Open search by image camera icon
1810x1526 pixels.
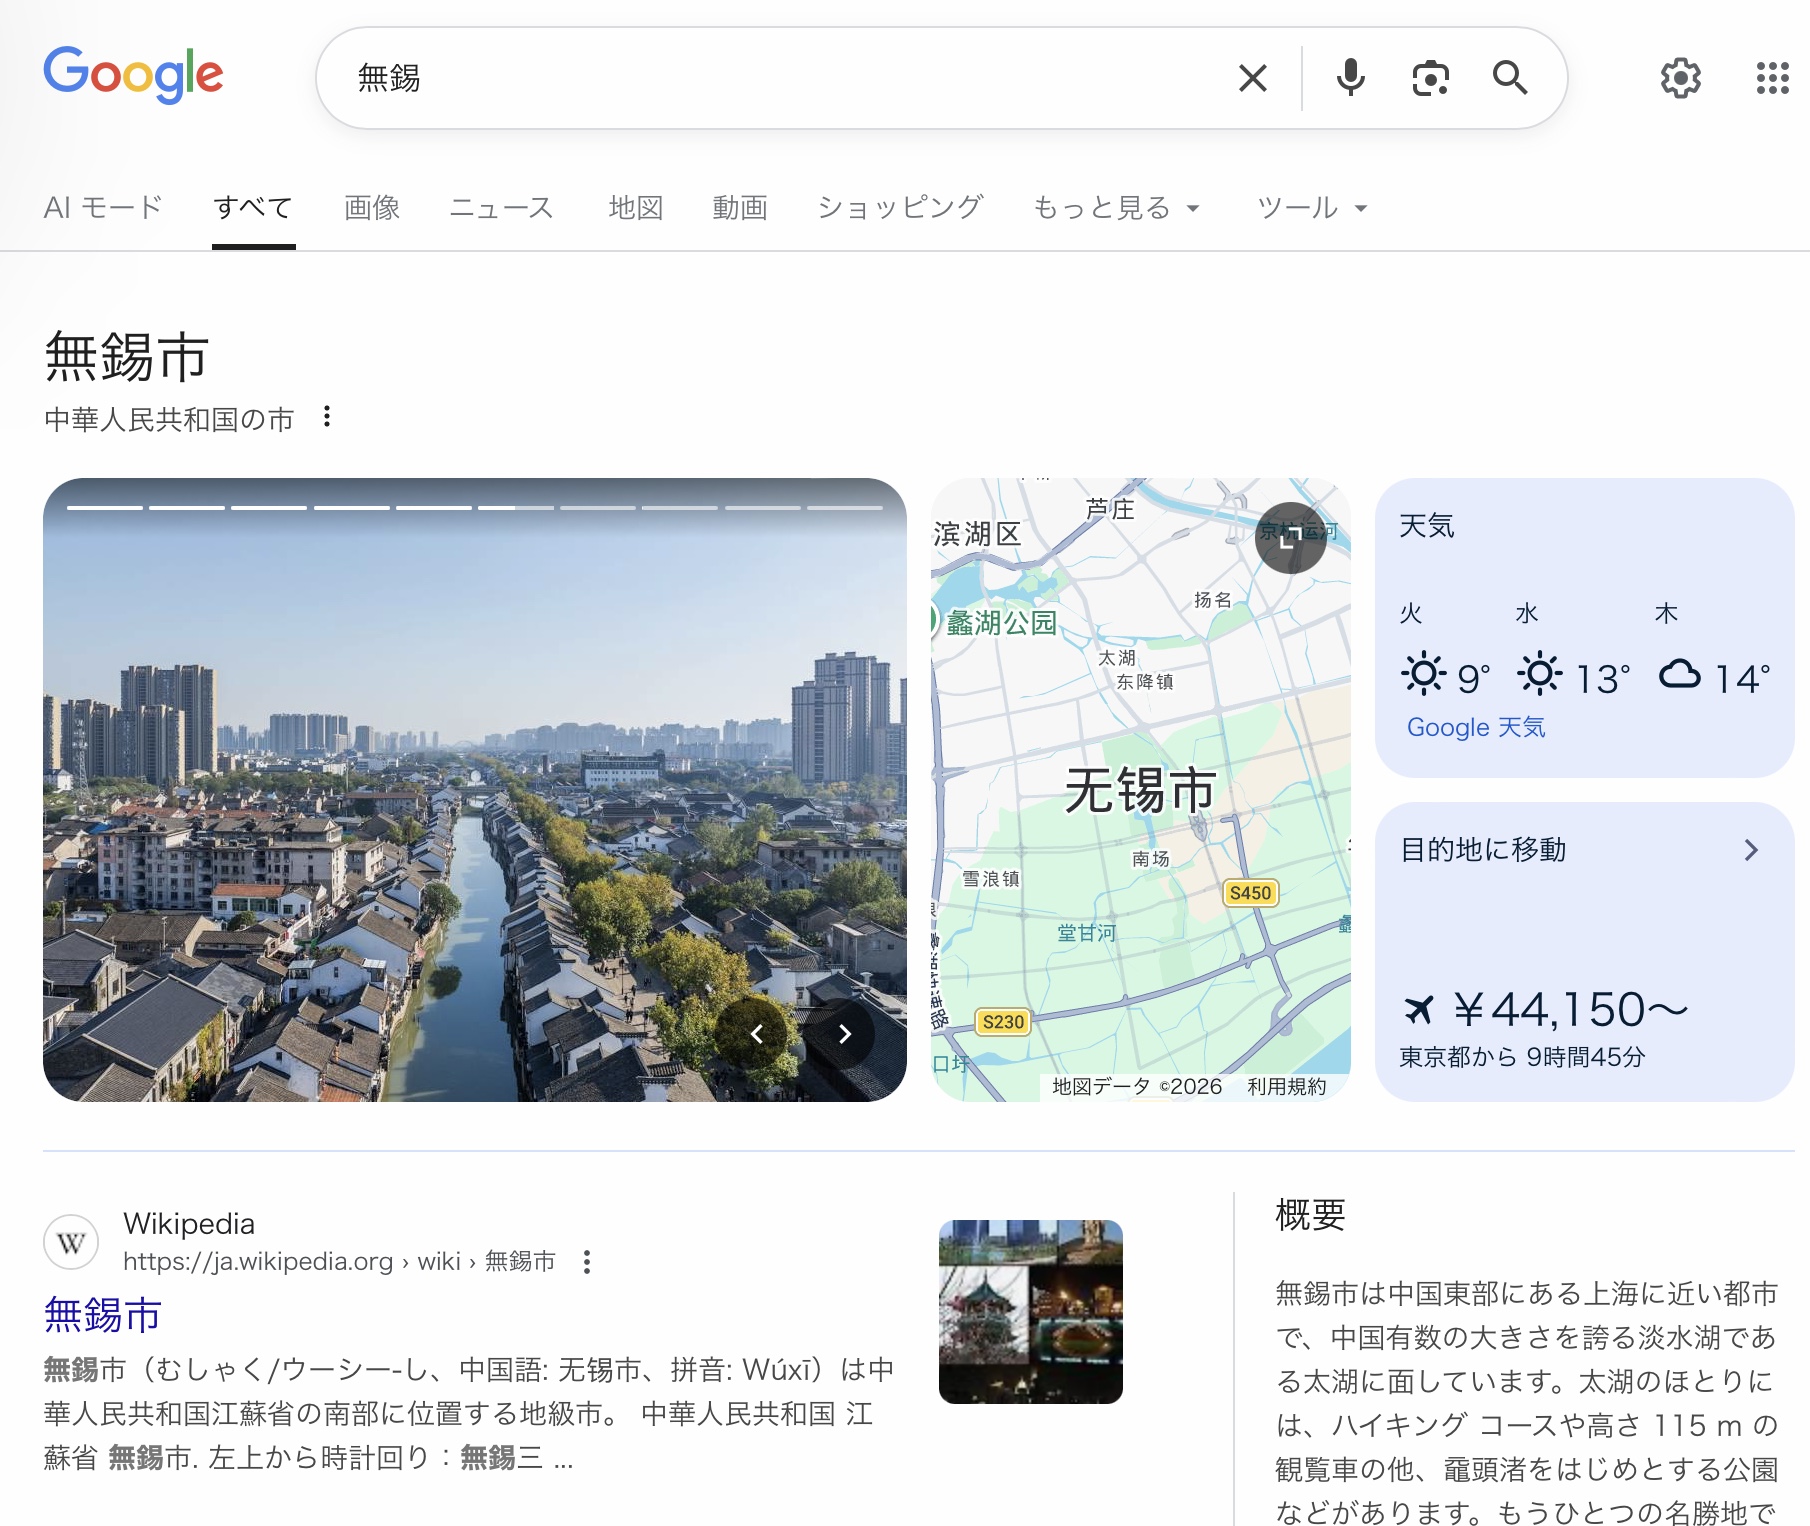[1430, 78]
